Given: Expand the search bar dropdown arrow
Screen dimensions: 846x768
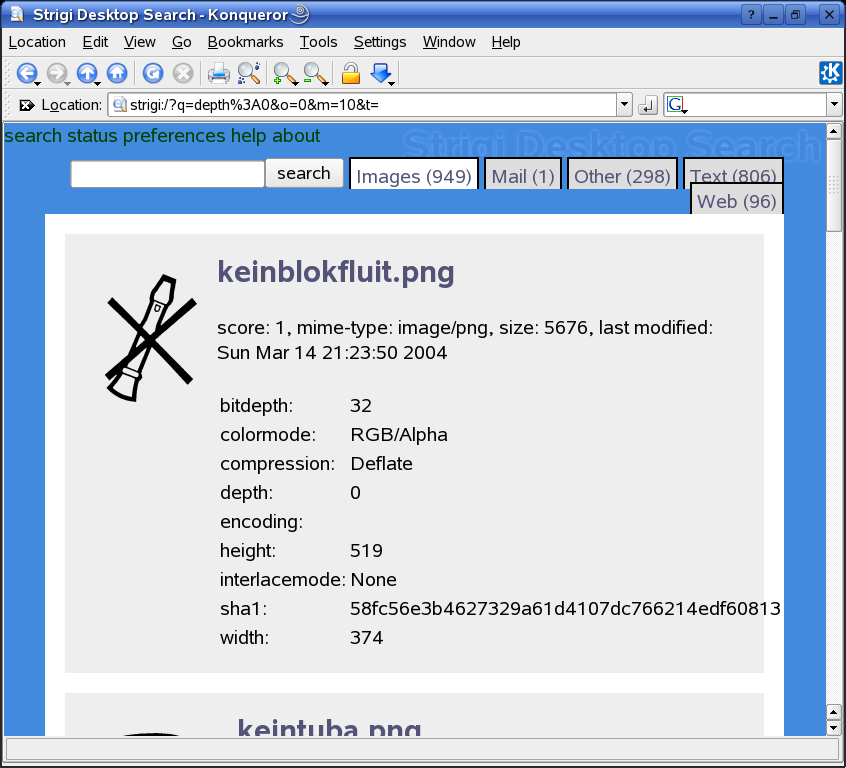Looking at the screenshot, I should (x=834, y=105).
